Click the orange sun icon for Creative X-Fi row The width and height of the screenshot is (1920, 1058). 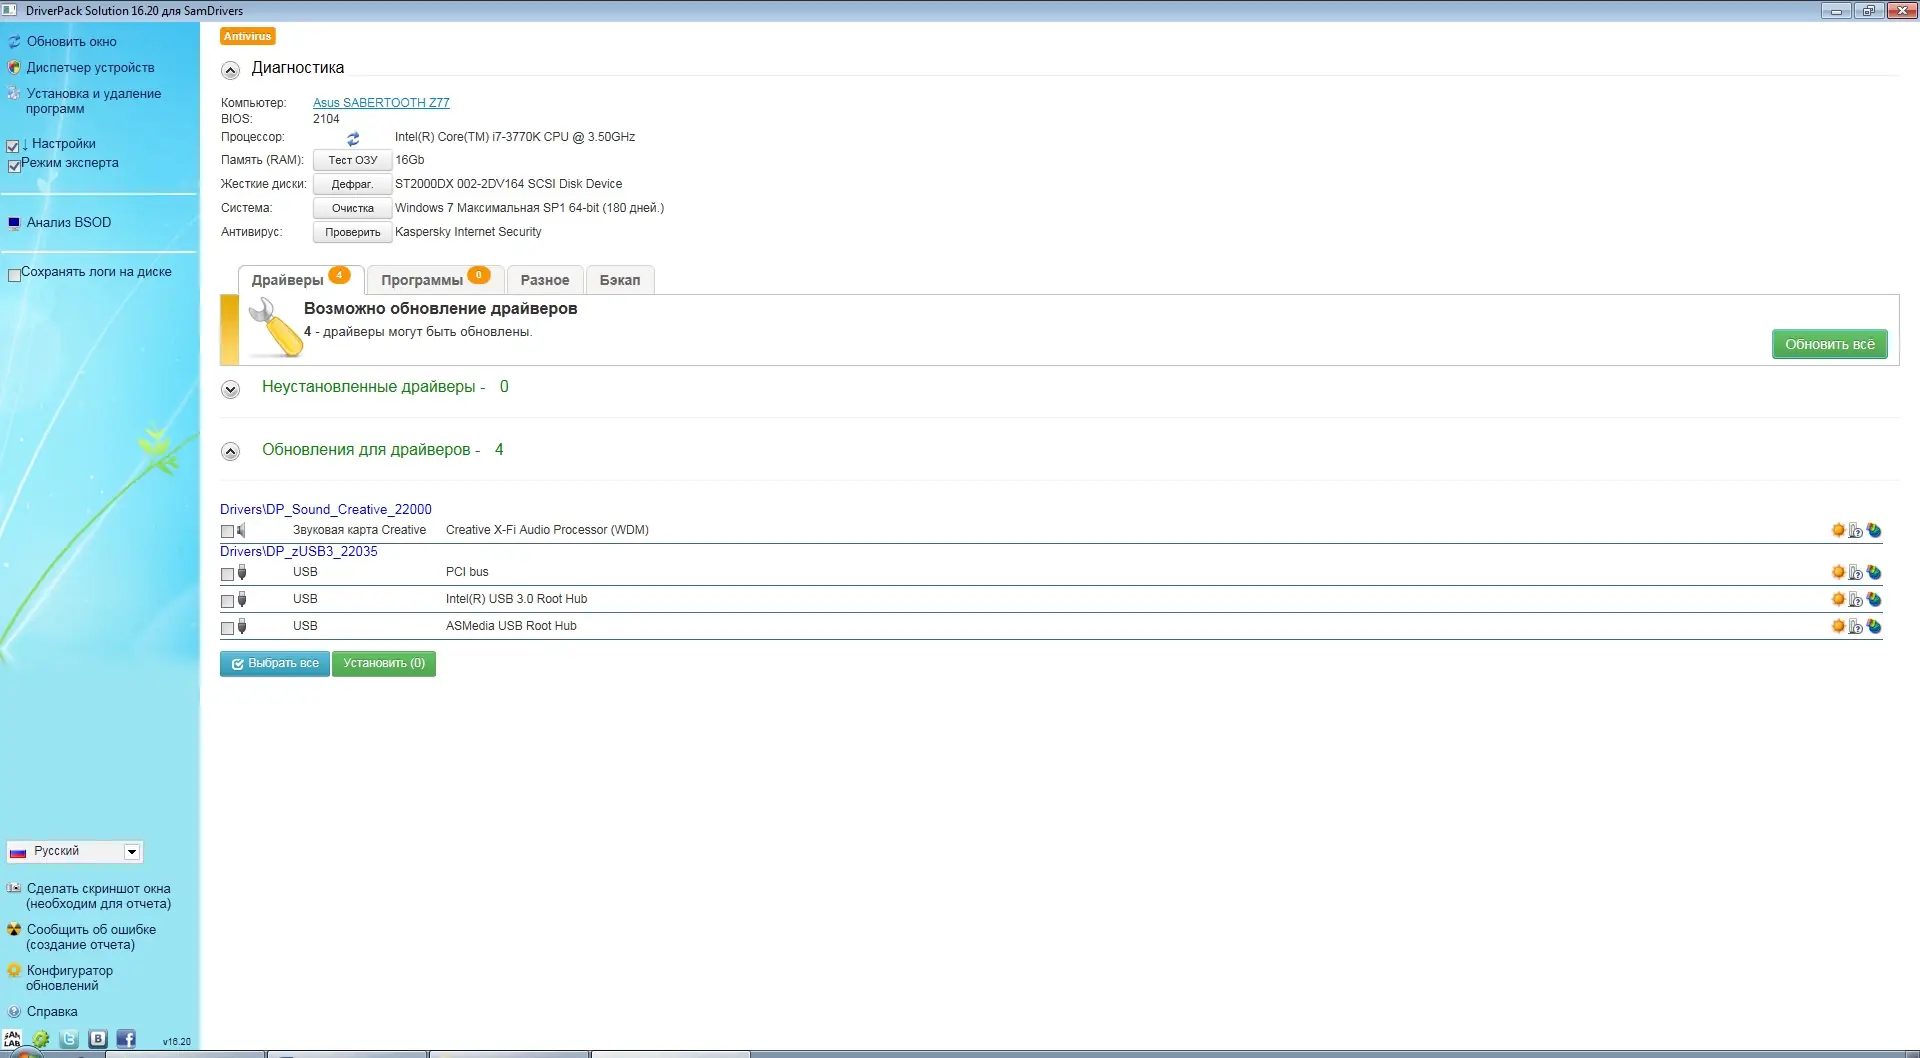pyautogui.click(x=1838, y=530)
